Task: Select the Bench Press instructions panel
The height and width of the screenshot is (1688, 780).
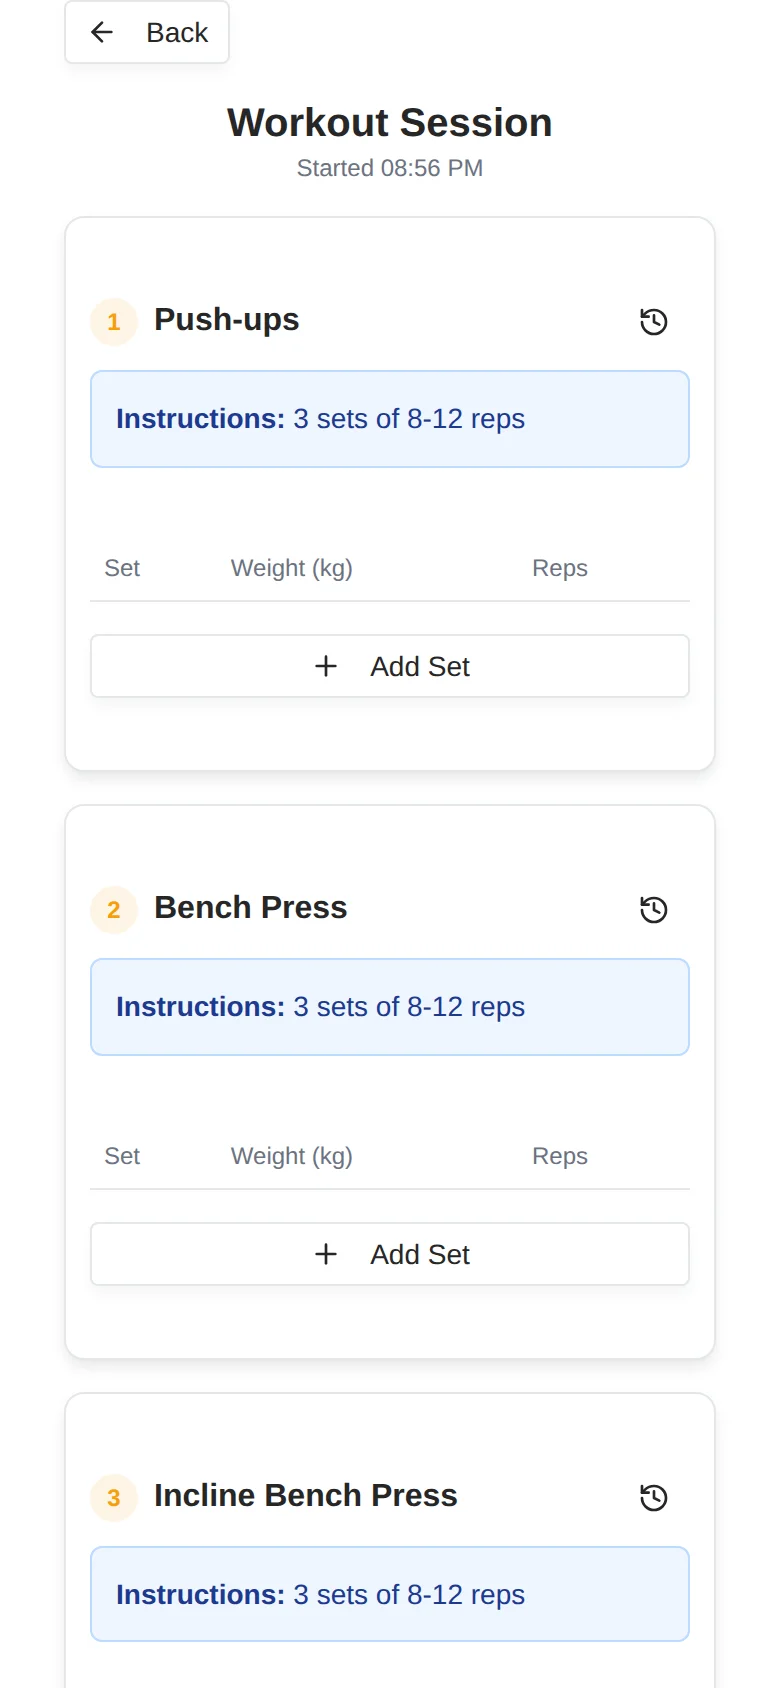Action: 390,1007
